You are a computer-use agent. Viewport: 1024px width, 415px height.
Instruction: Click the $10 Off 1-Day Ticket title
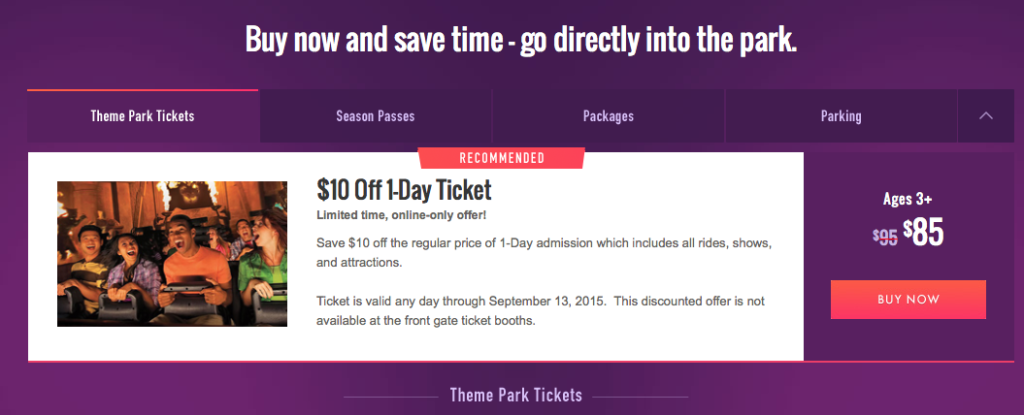tap(404, 191)
